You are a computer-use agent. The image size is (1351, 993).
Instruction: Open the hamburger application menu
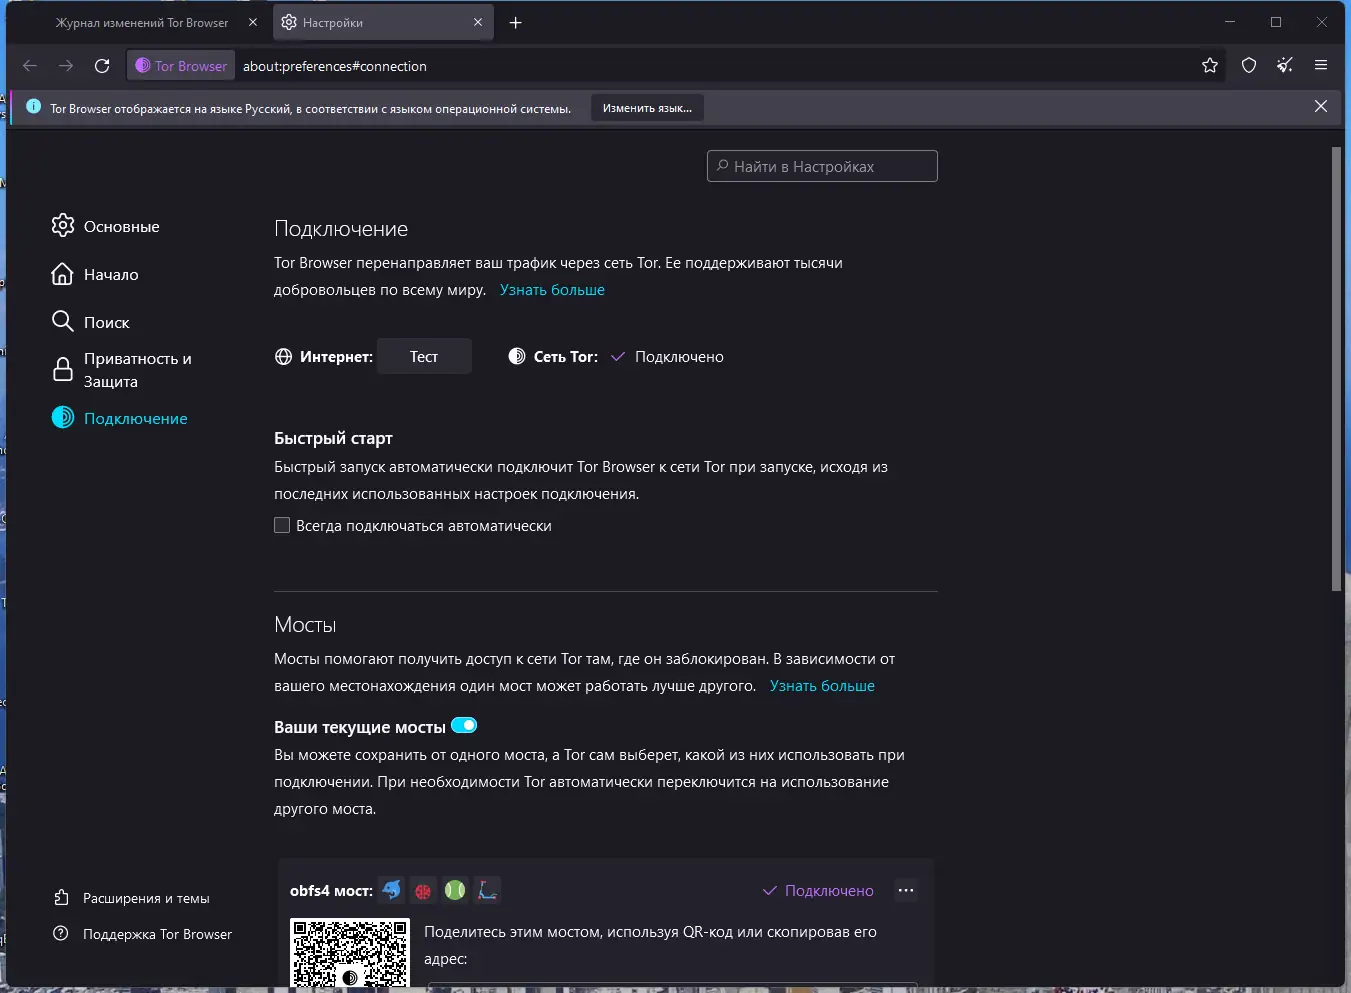click(x=1321, y=66)
